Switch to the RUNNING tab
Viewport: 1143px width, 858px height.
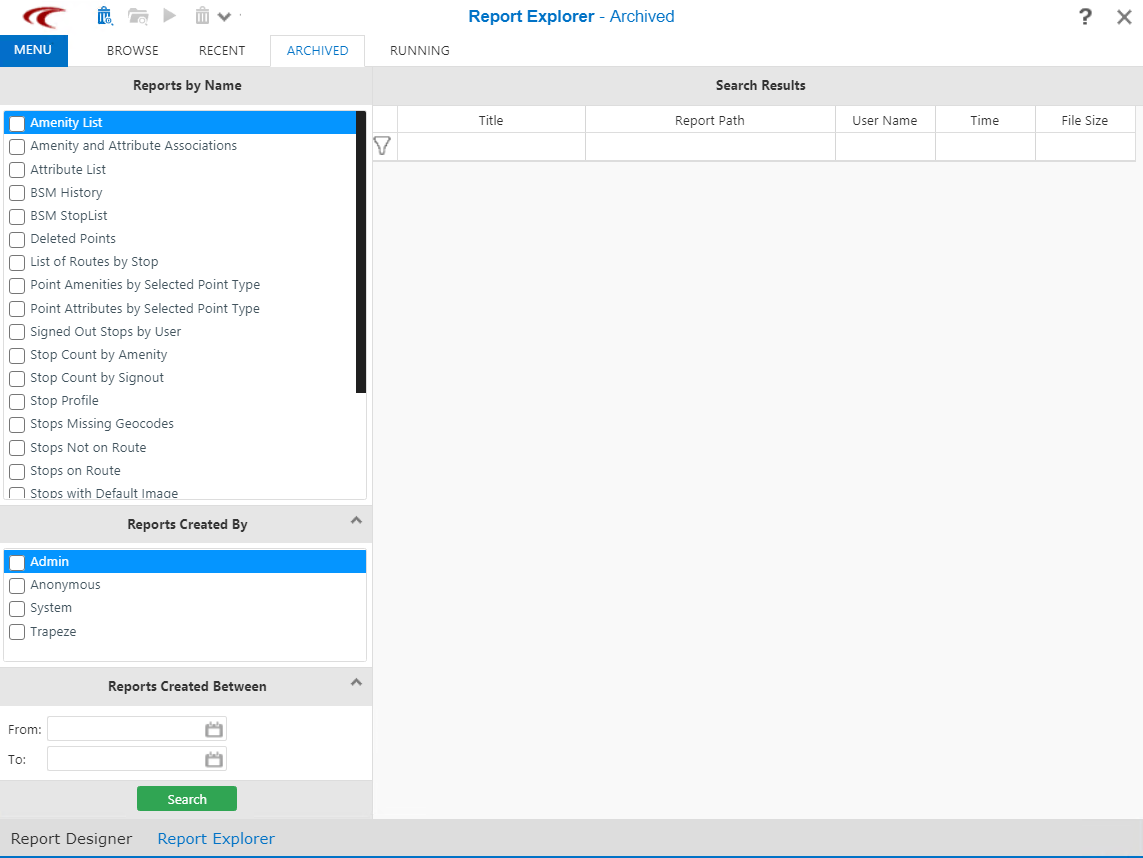(x=419, y=51)
